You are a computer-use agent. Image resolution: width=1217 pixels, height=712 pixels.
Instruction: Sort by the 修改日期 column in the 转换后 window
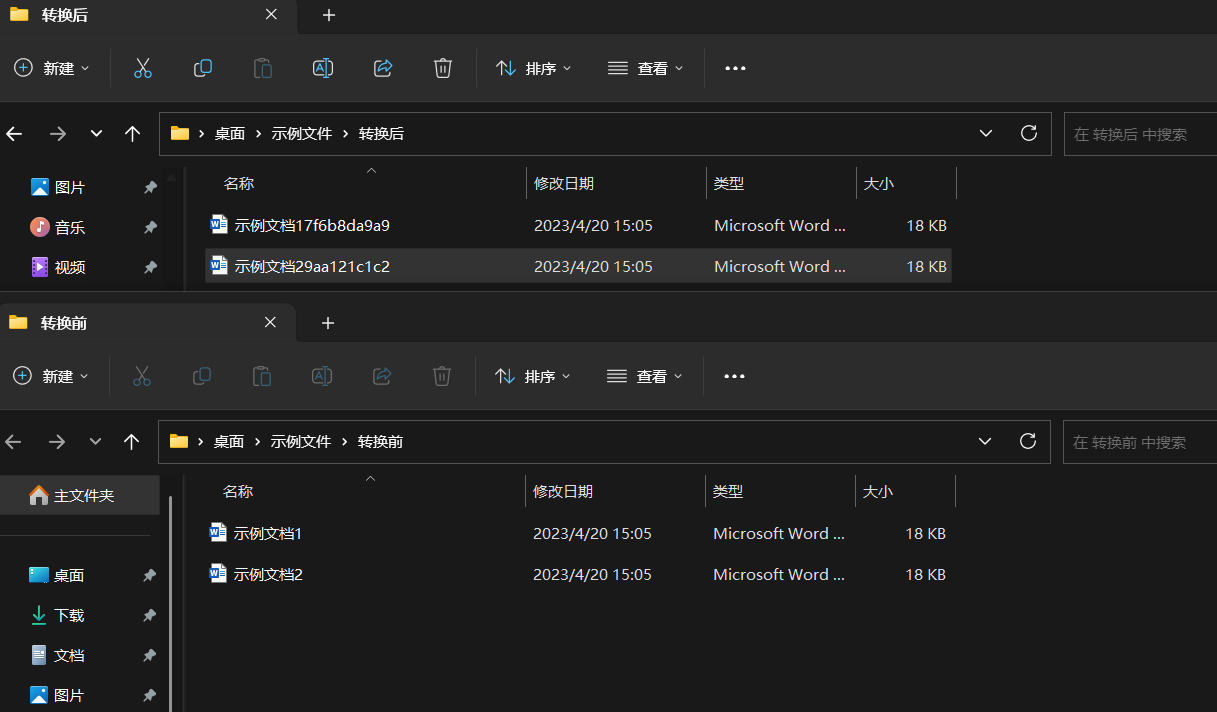pyautogui.click(x=564, y=184)
